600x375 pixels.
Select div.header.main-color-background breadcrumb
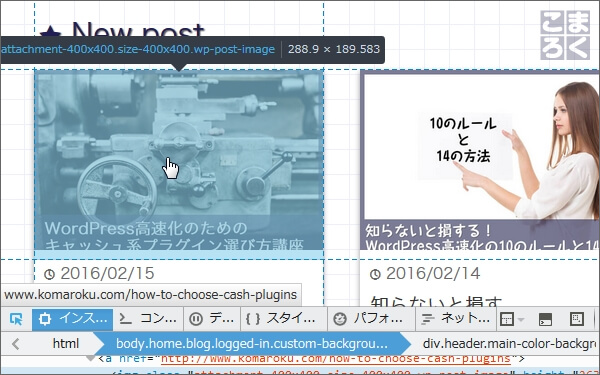click(x=510, y=344)
